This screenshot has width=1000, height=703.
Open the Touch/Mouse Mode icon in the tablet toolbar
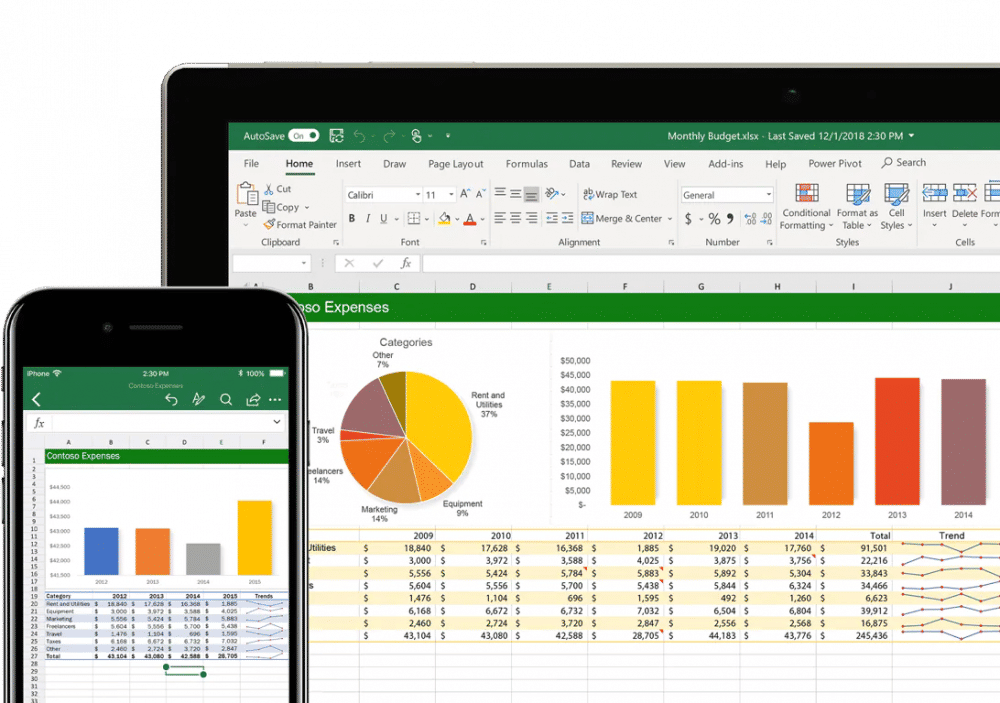[416, 136]
